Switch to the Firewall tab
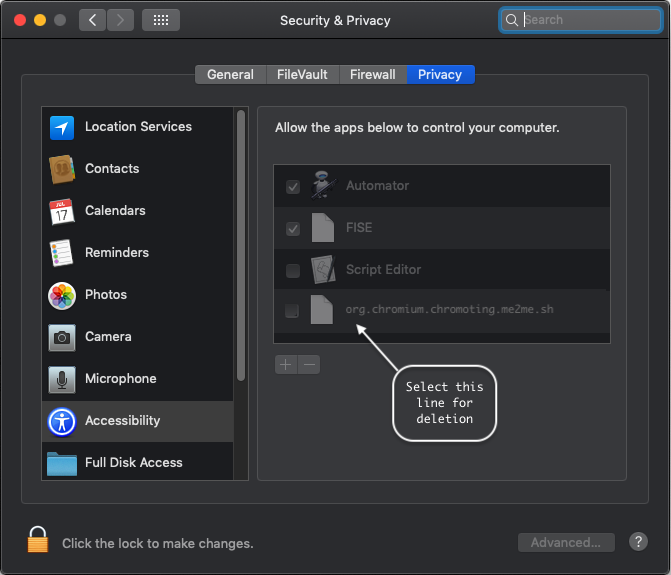The height and width of the screenshot is (575, 671). click(x=373, y=74)
